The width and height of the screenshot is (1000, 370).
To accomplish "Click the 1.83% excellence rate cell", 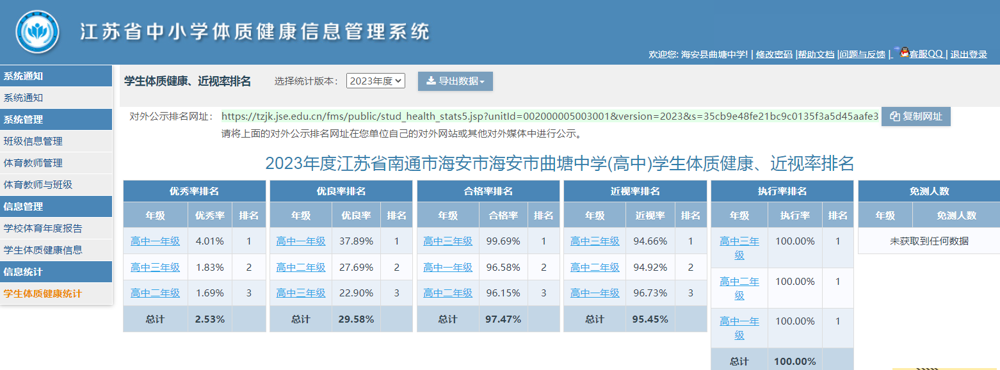I will (210, 267).
